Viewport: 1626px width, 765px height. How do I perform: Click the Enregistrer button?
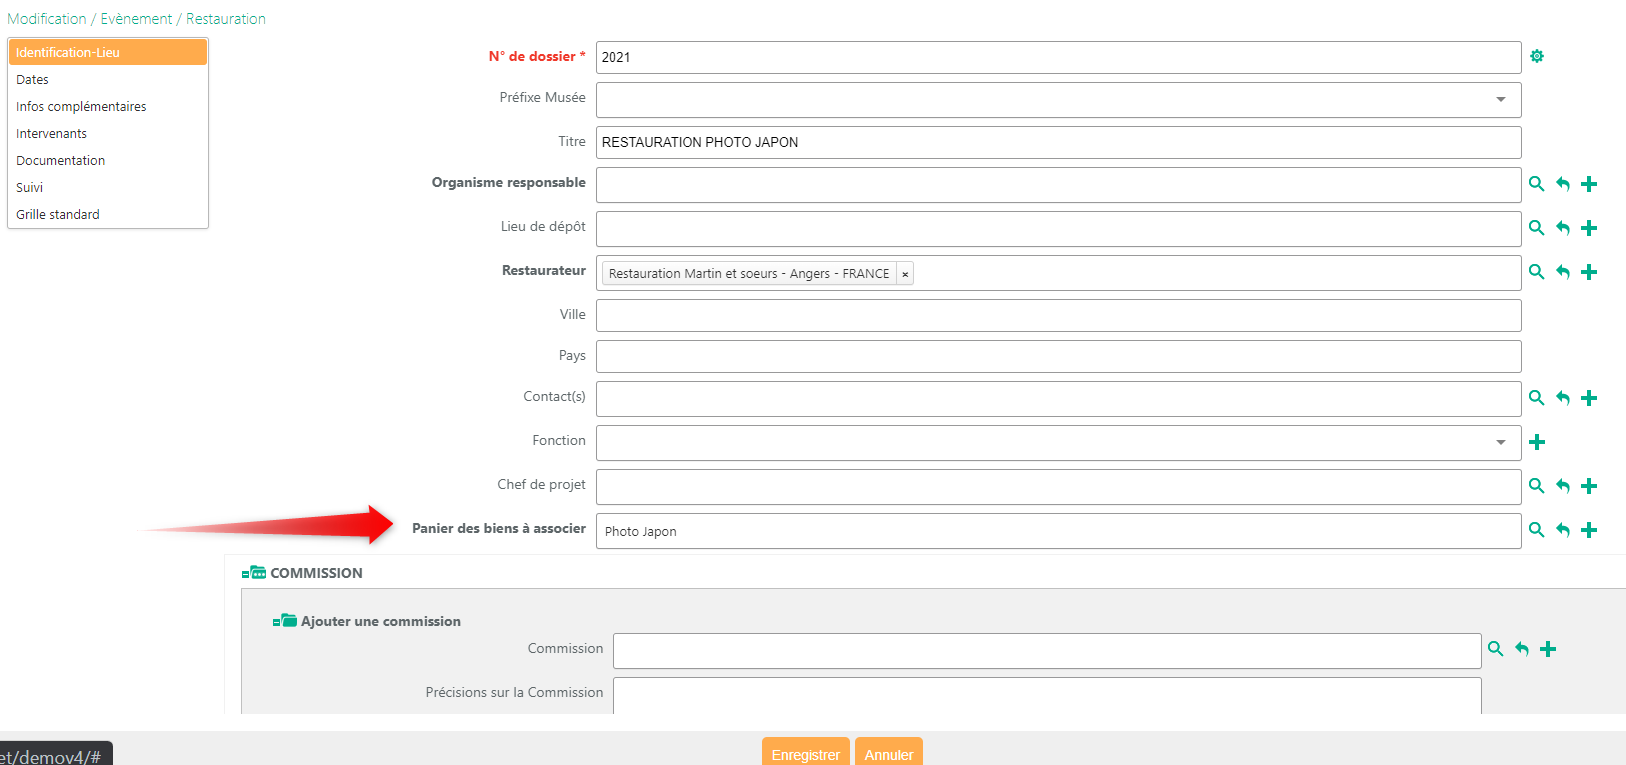click(806, 754)
